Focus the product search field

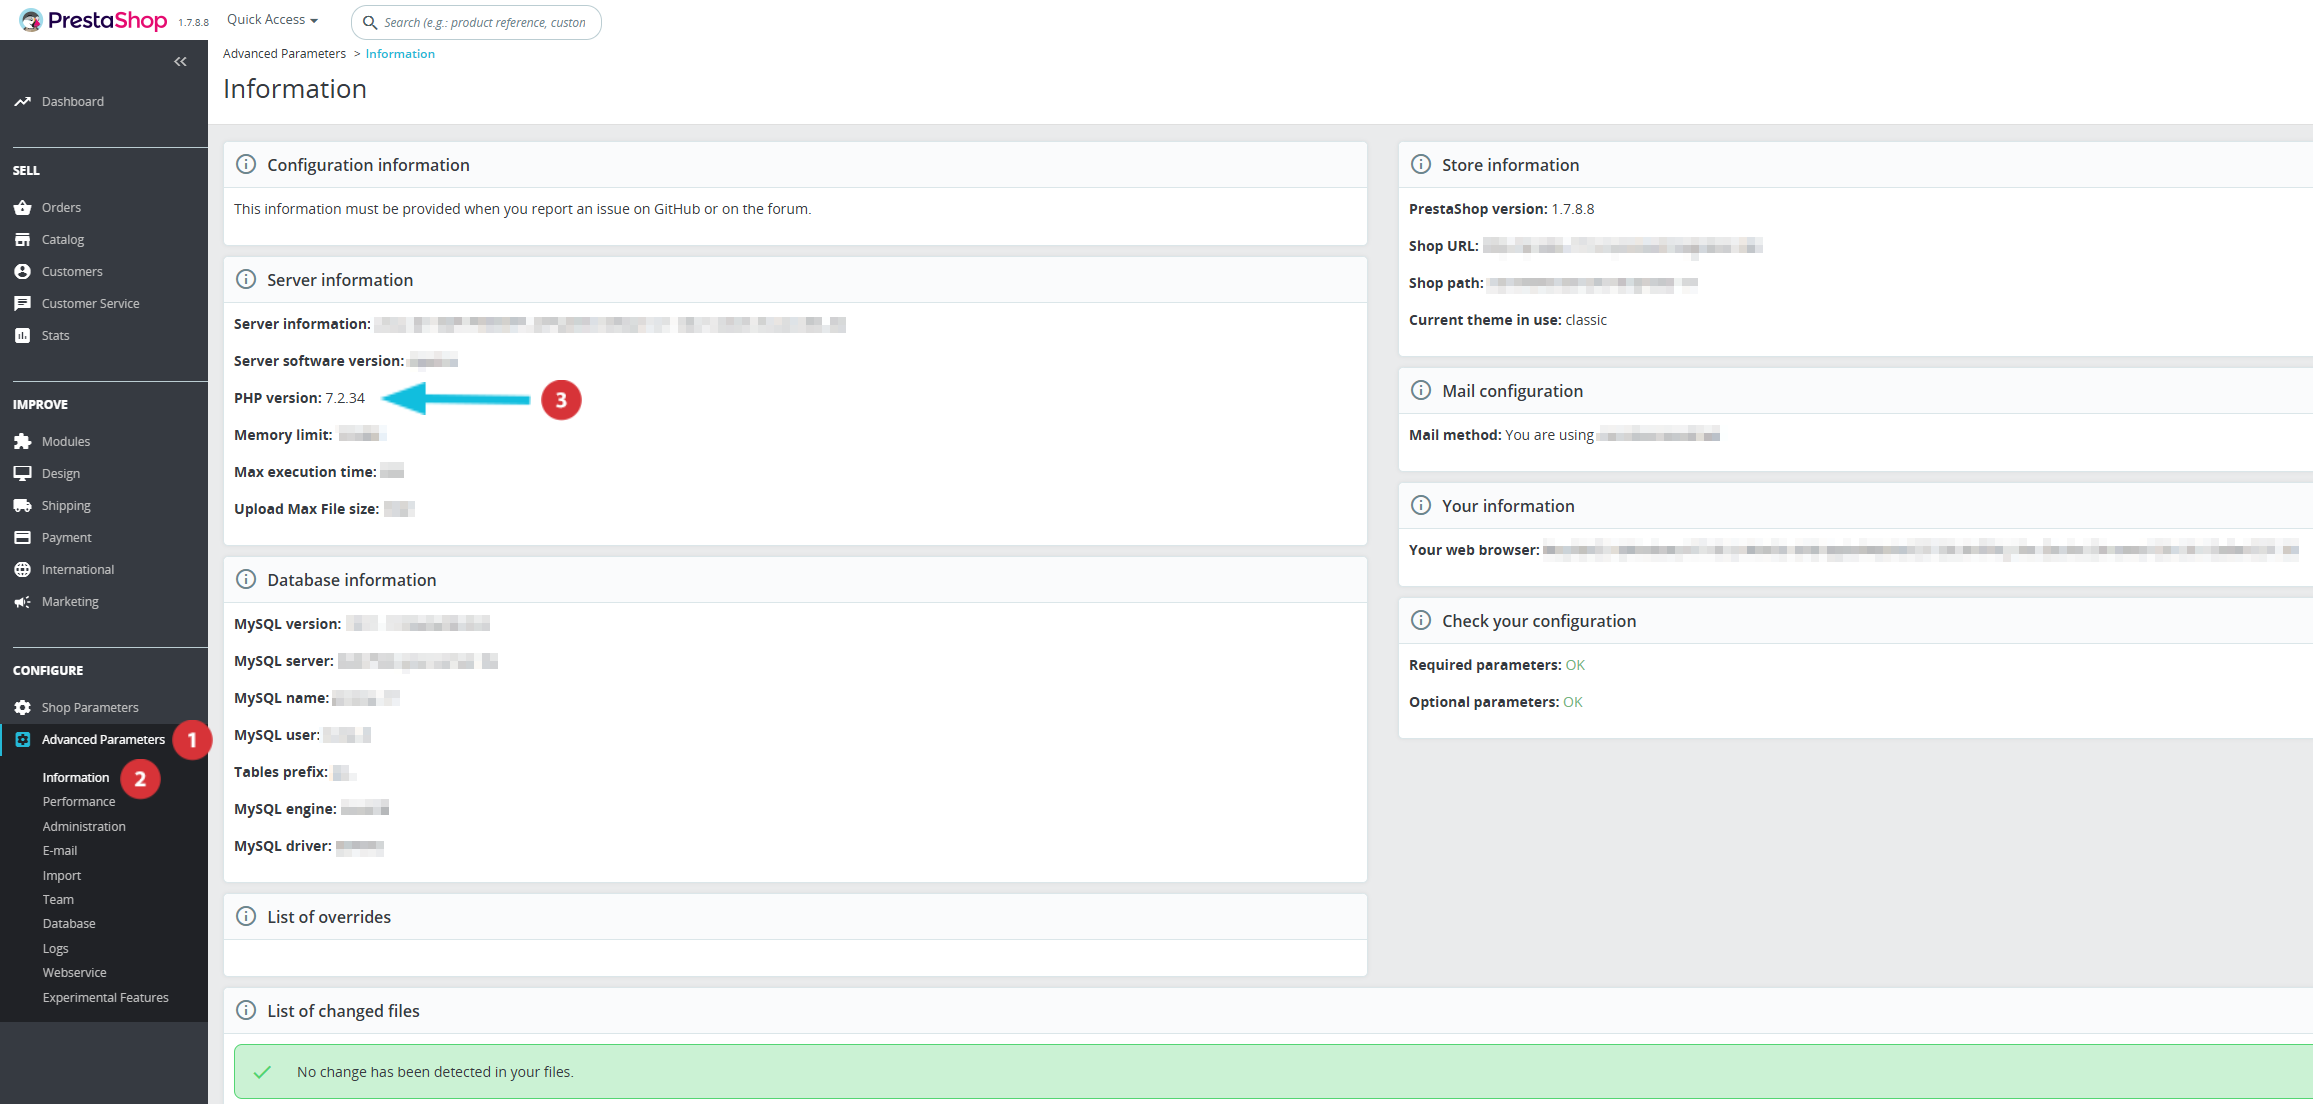485,22
